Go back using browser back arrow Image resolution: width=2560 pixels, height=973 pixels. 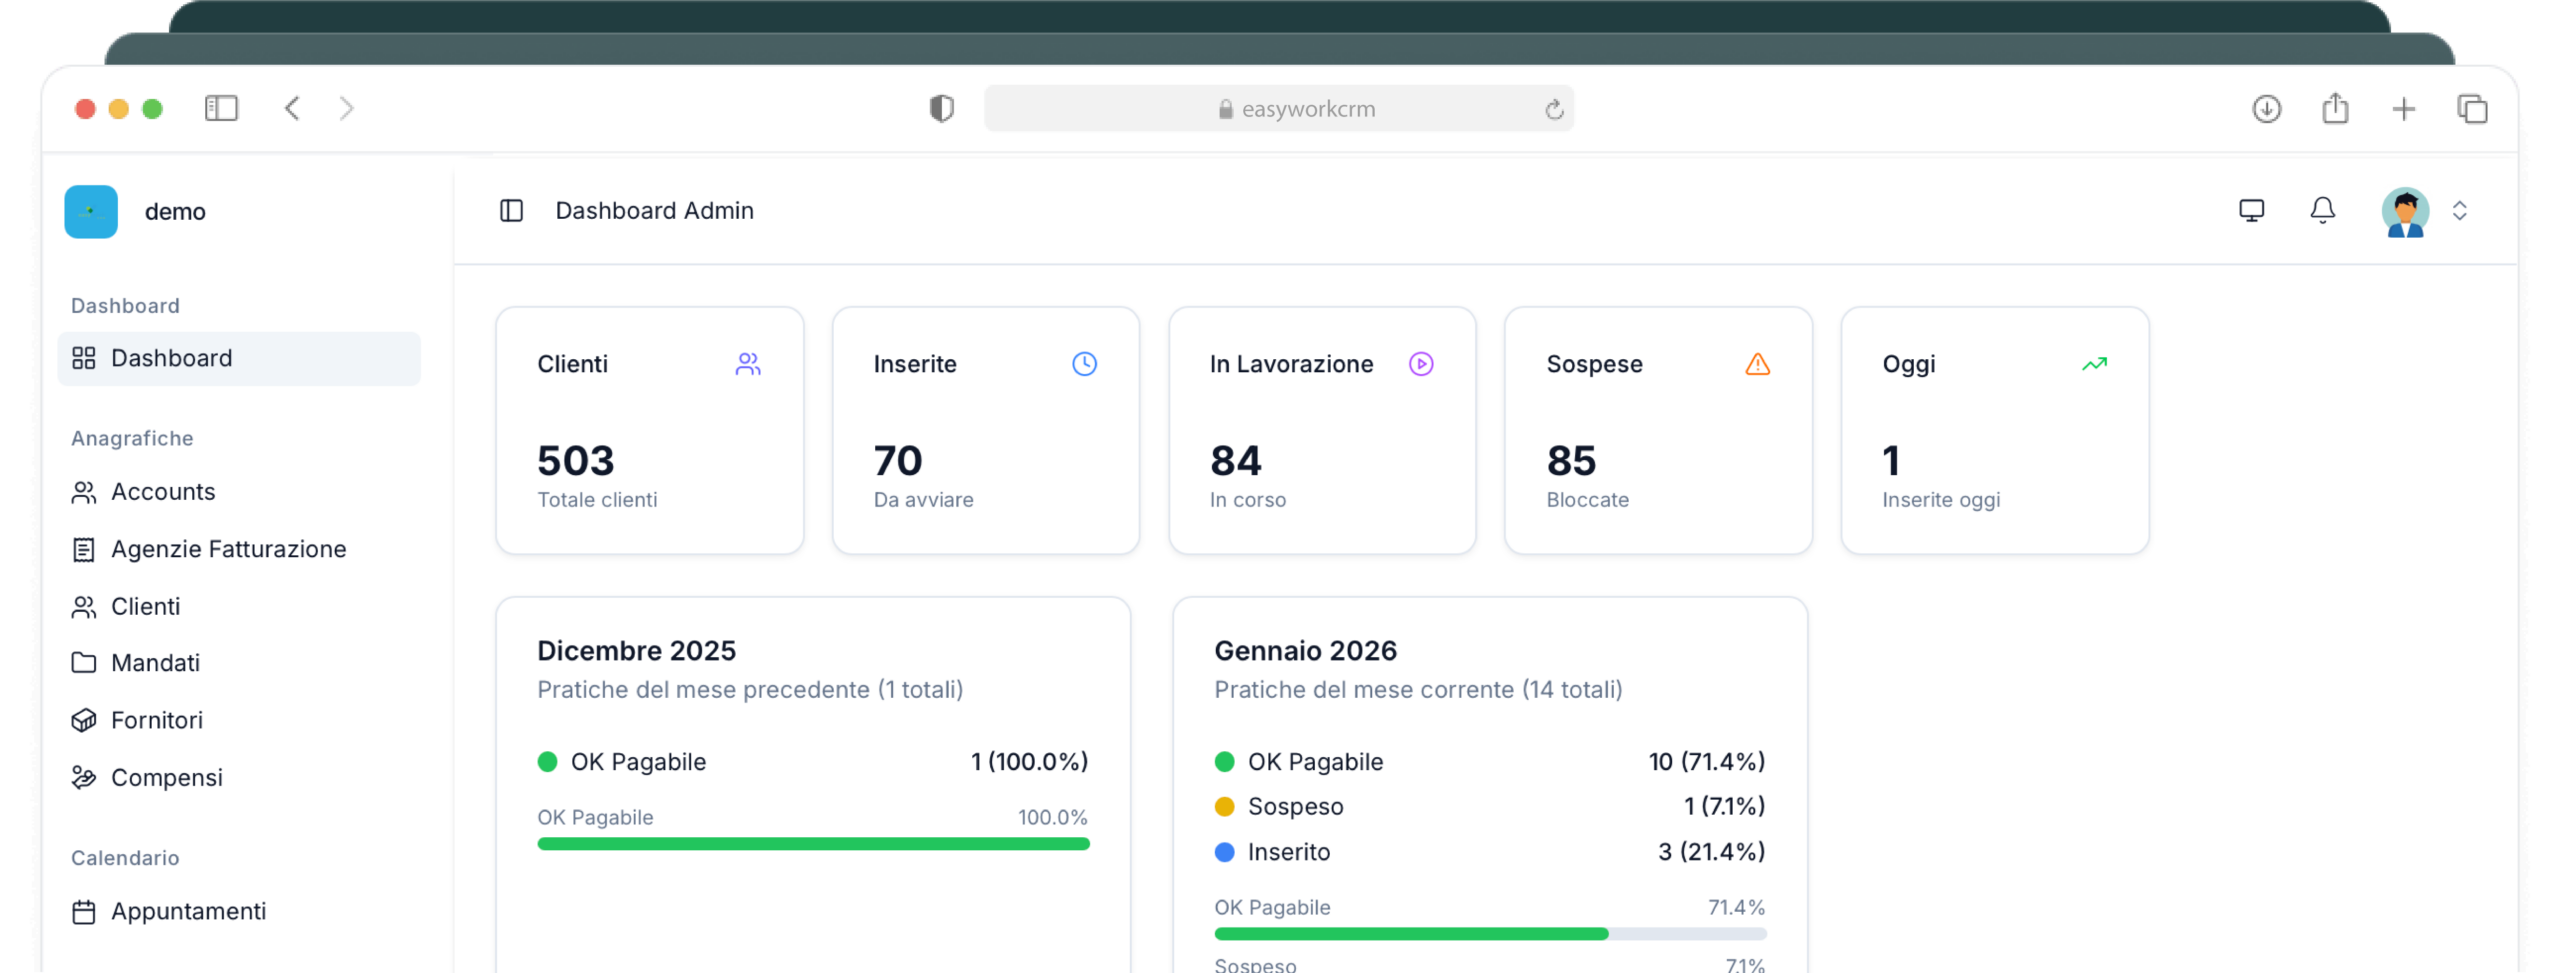coord(292,108)
